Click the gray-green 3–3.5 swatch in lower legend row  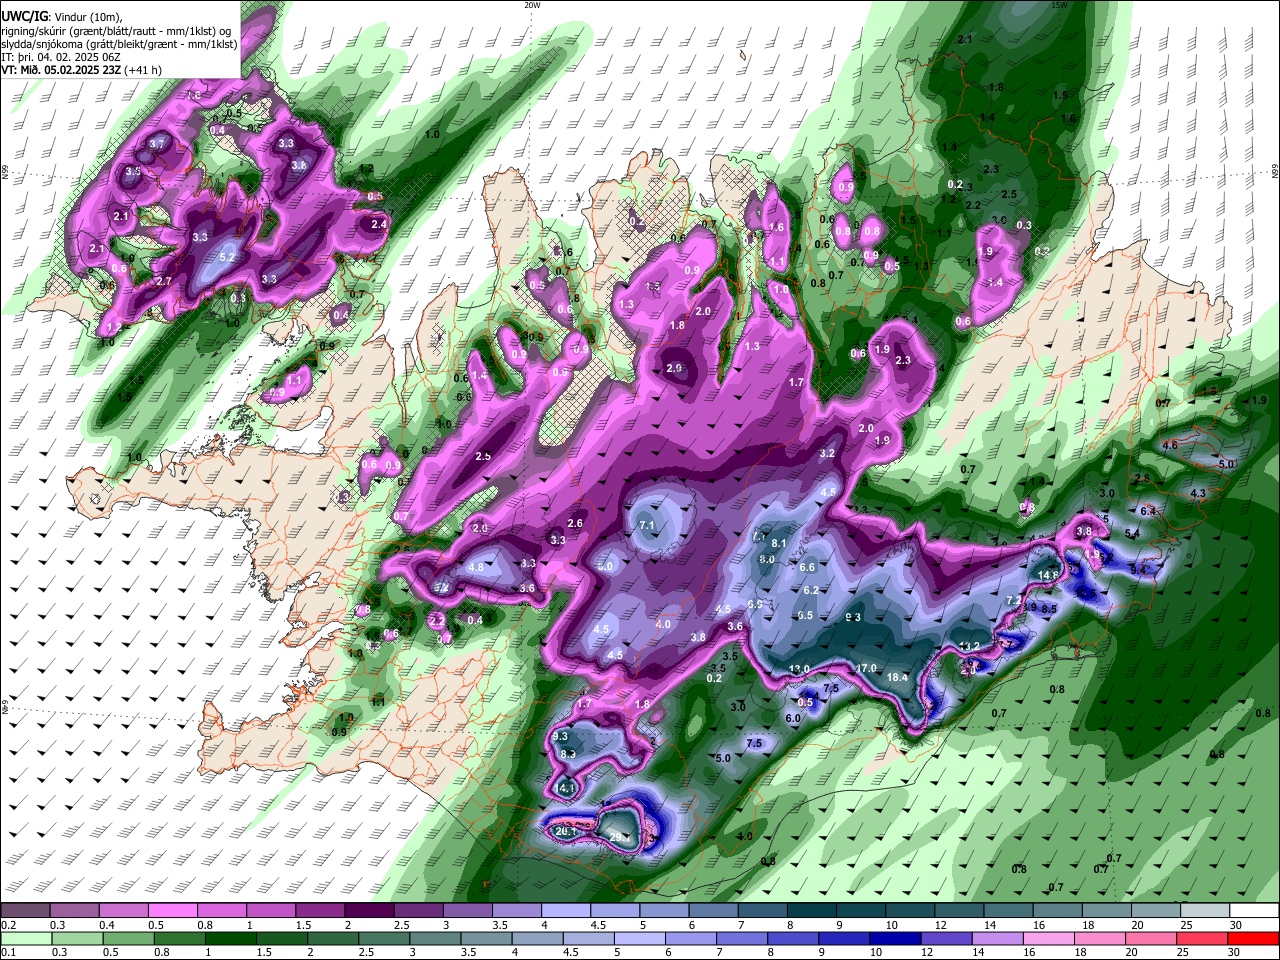click(436, 938)
